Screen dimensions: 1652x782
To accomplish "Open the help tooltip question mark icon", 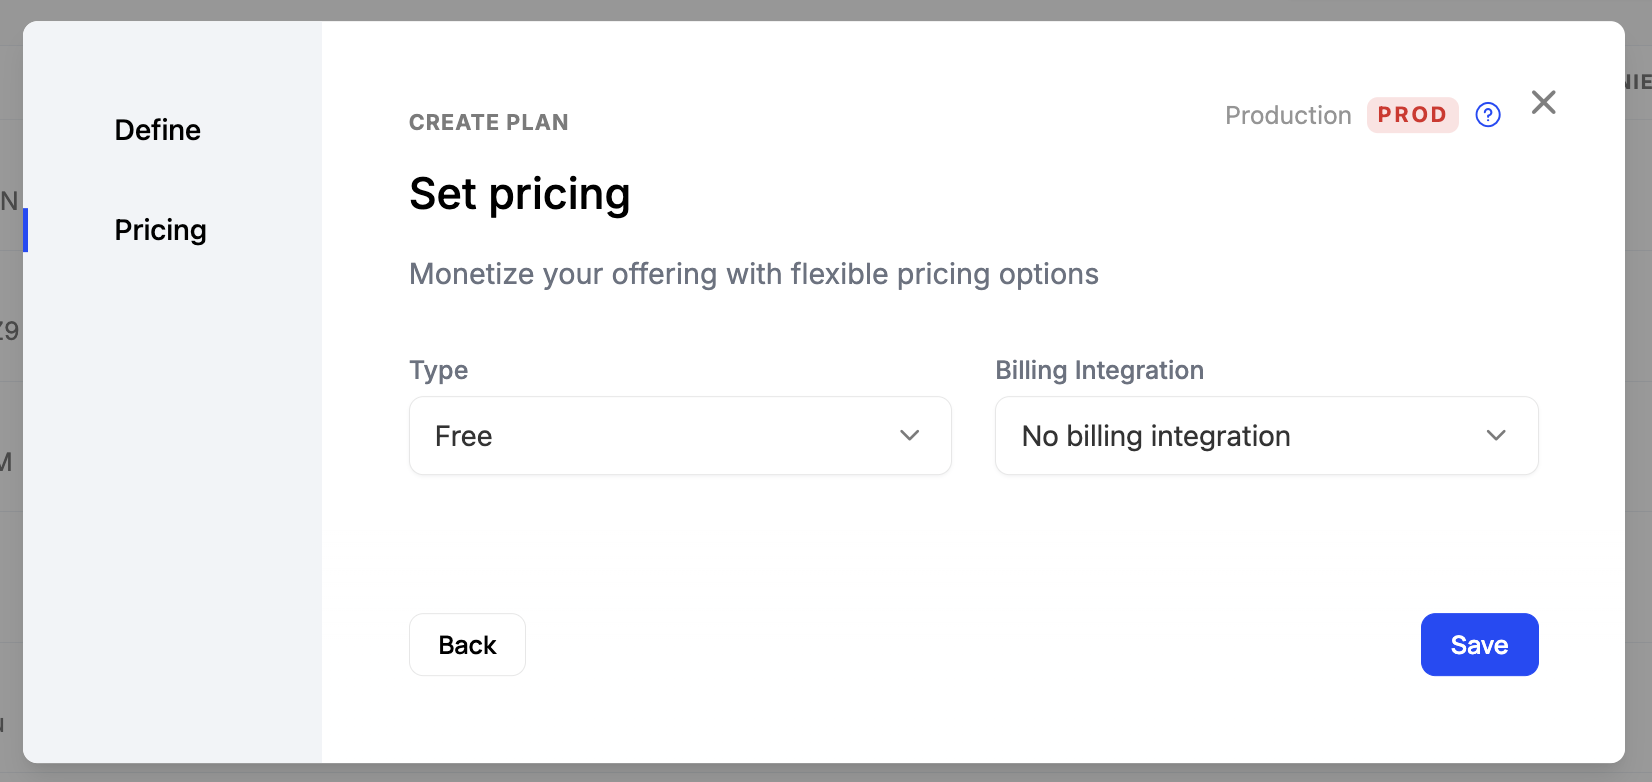I will point(1488,115).
